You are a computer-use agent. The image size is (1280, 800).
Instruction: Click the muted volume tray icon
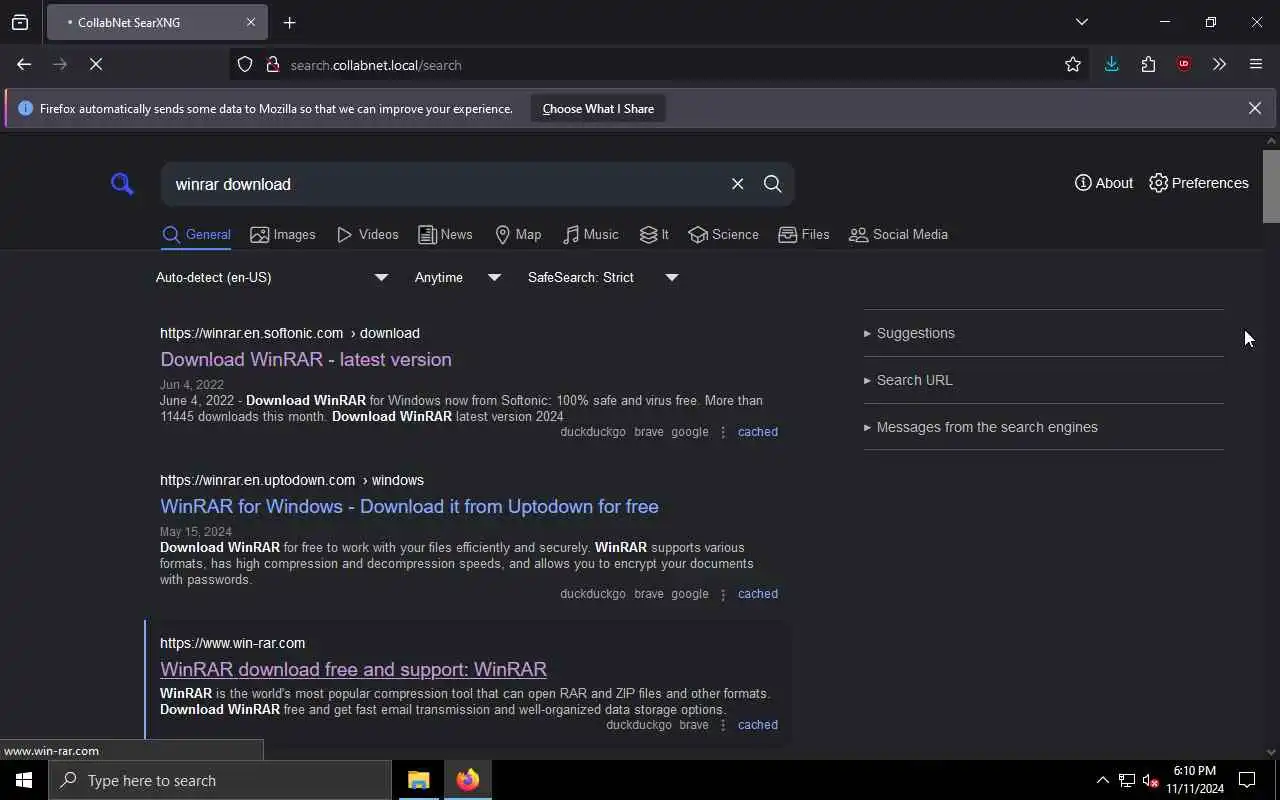(1151, 780)
